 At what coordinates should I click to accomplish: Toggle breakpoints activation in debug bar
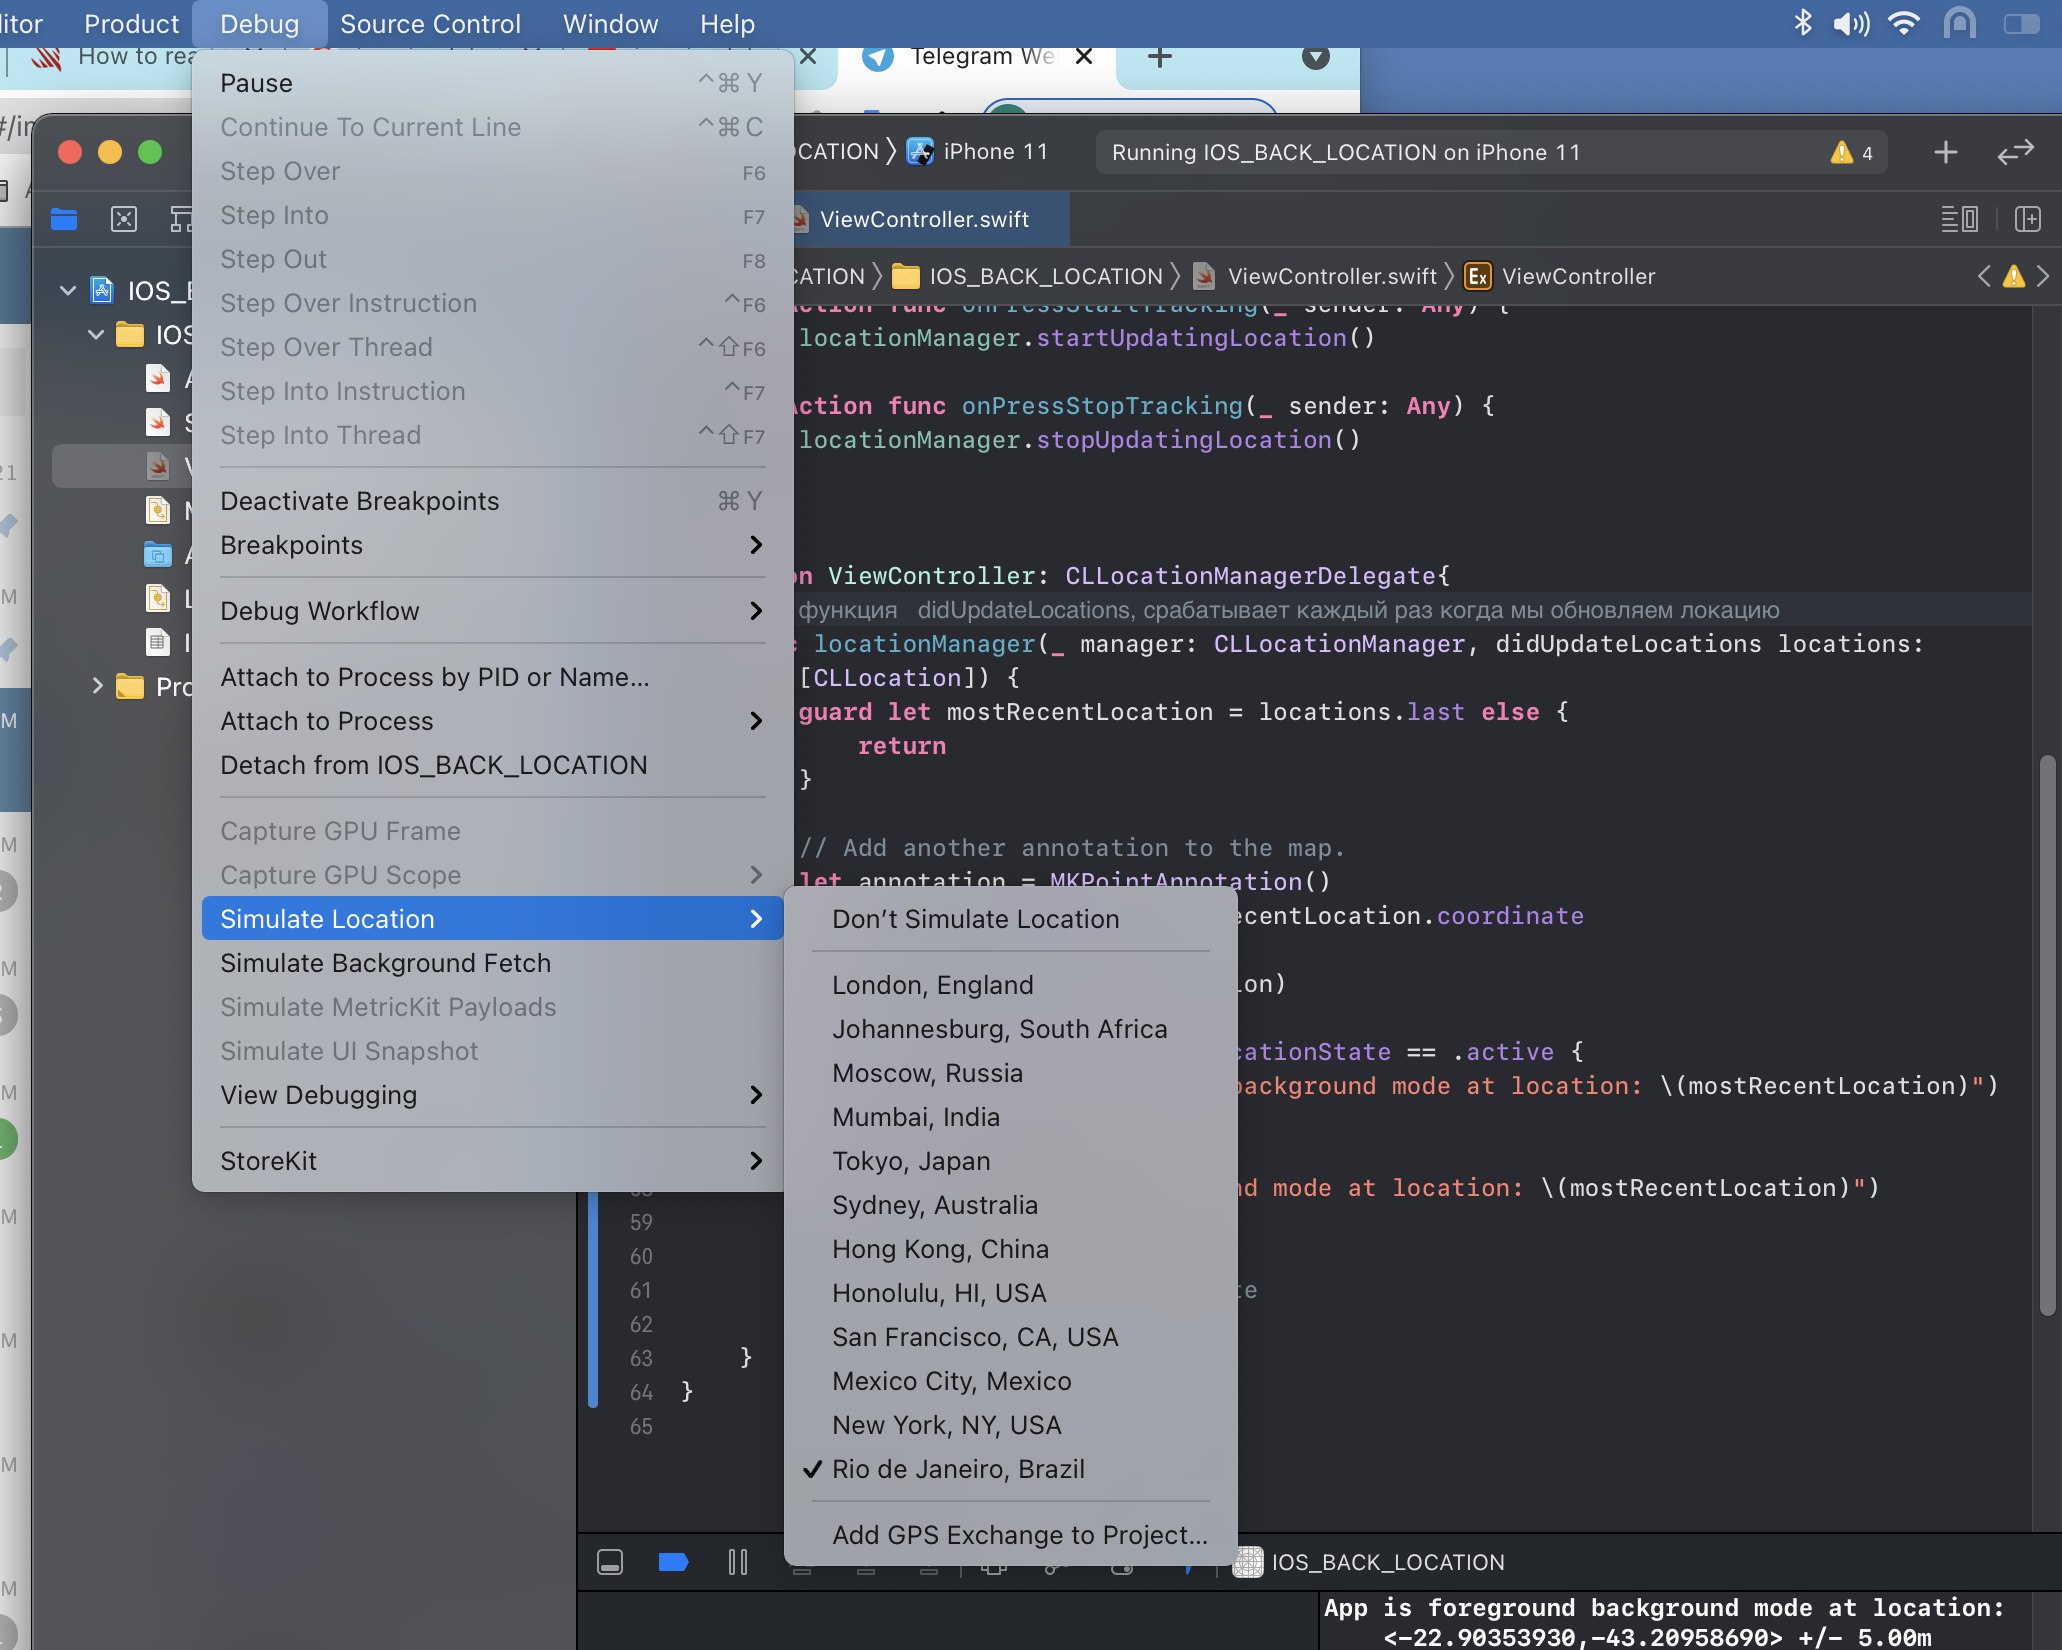pyautogui.click(x=674, y=1561)
